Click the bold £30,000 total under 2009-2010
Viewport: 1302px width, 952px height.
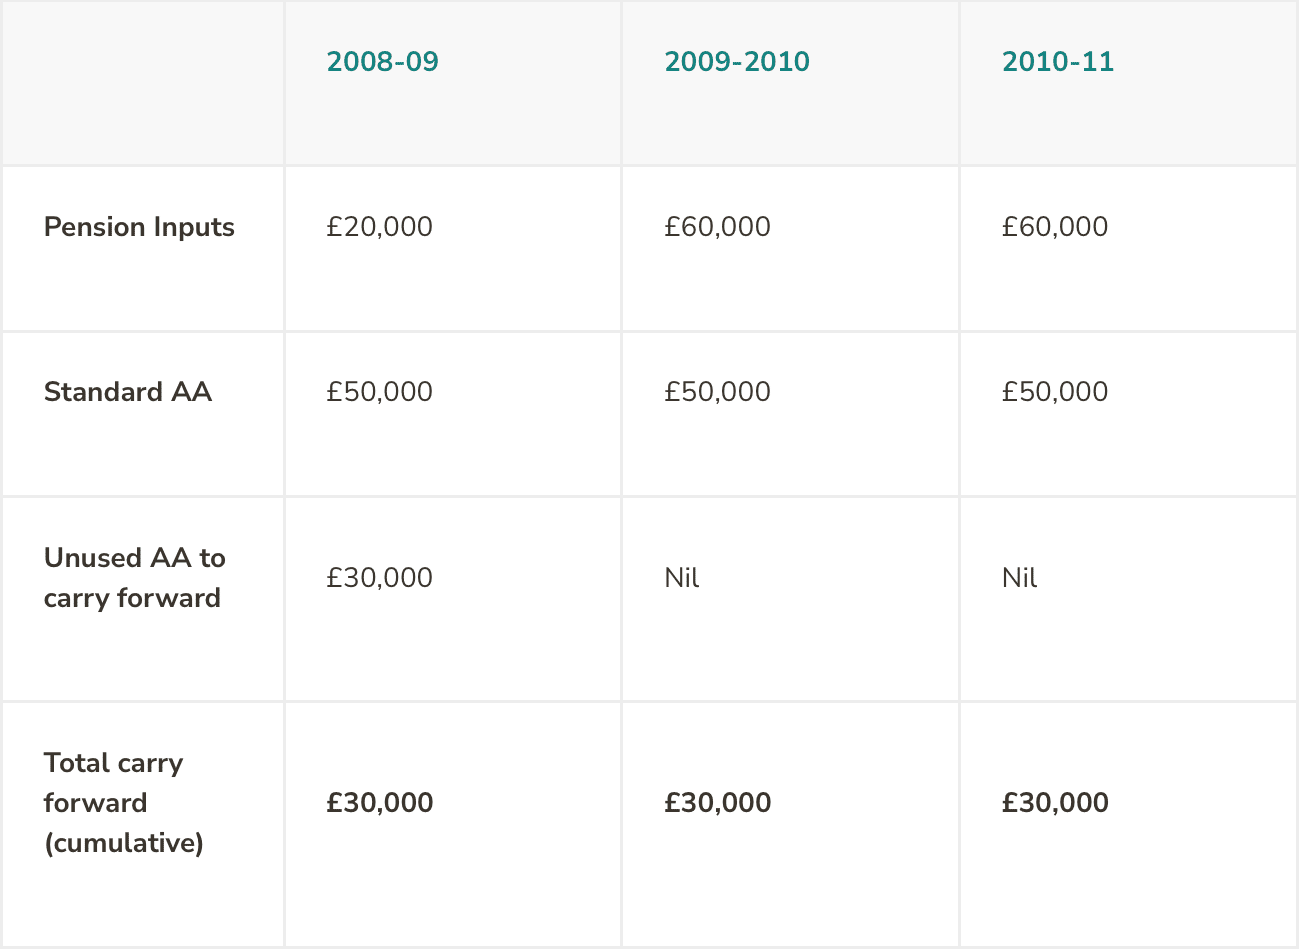[x=717, y=803]
